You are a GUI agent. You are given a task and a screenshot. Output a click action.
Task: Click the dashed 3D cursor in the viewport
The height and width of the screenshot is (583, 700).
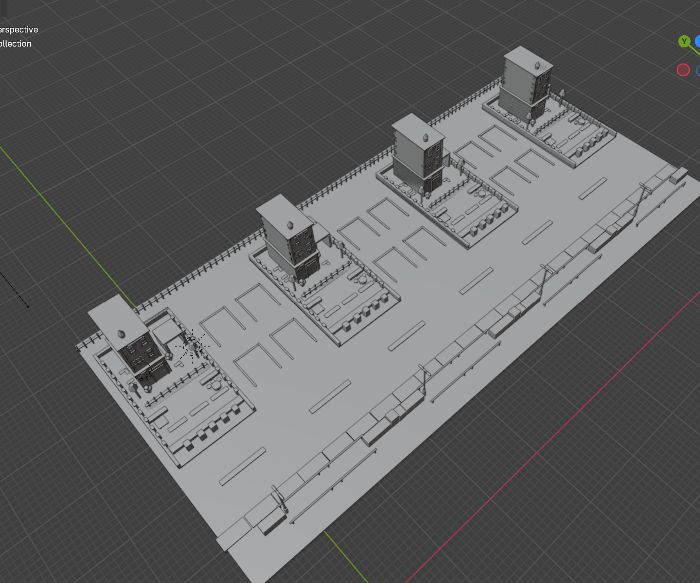coord(191,346)
